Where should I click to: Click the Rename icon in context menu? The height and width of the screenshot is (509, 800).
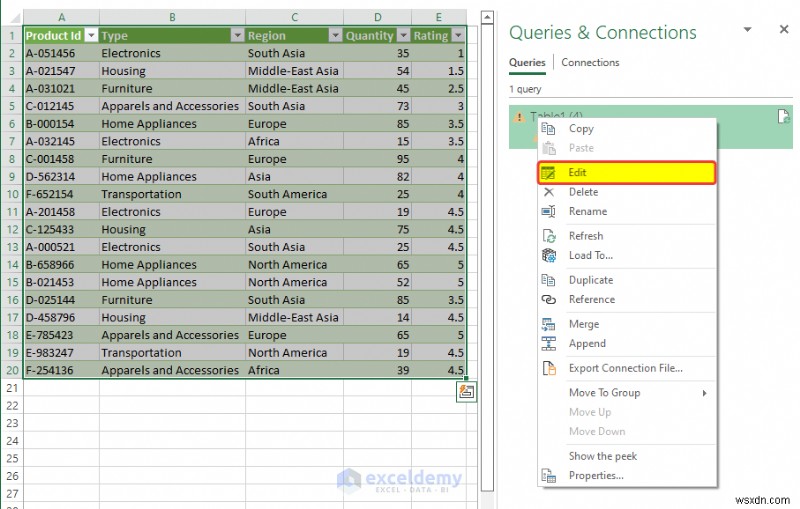(x=548, y=212)
